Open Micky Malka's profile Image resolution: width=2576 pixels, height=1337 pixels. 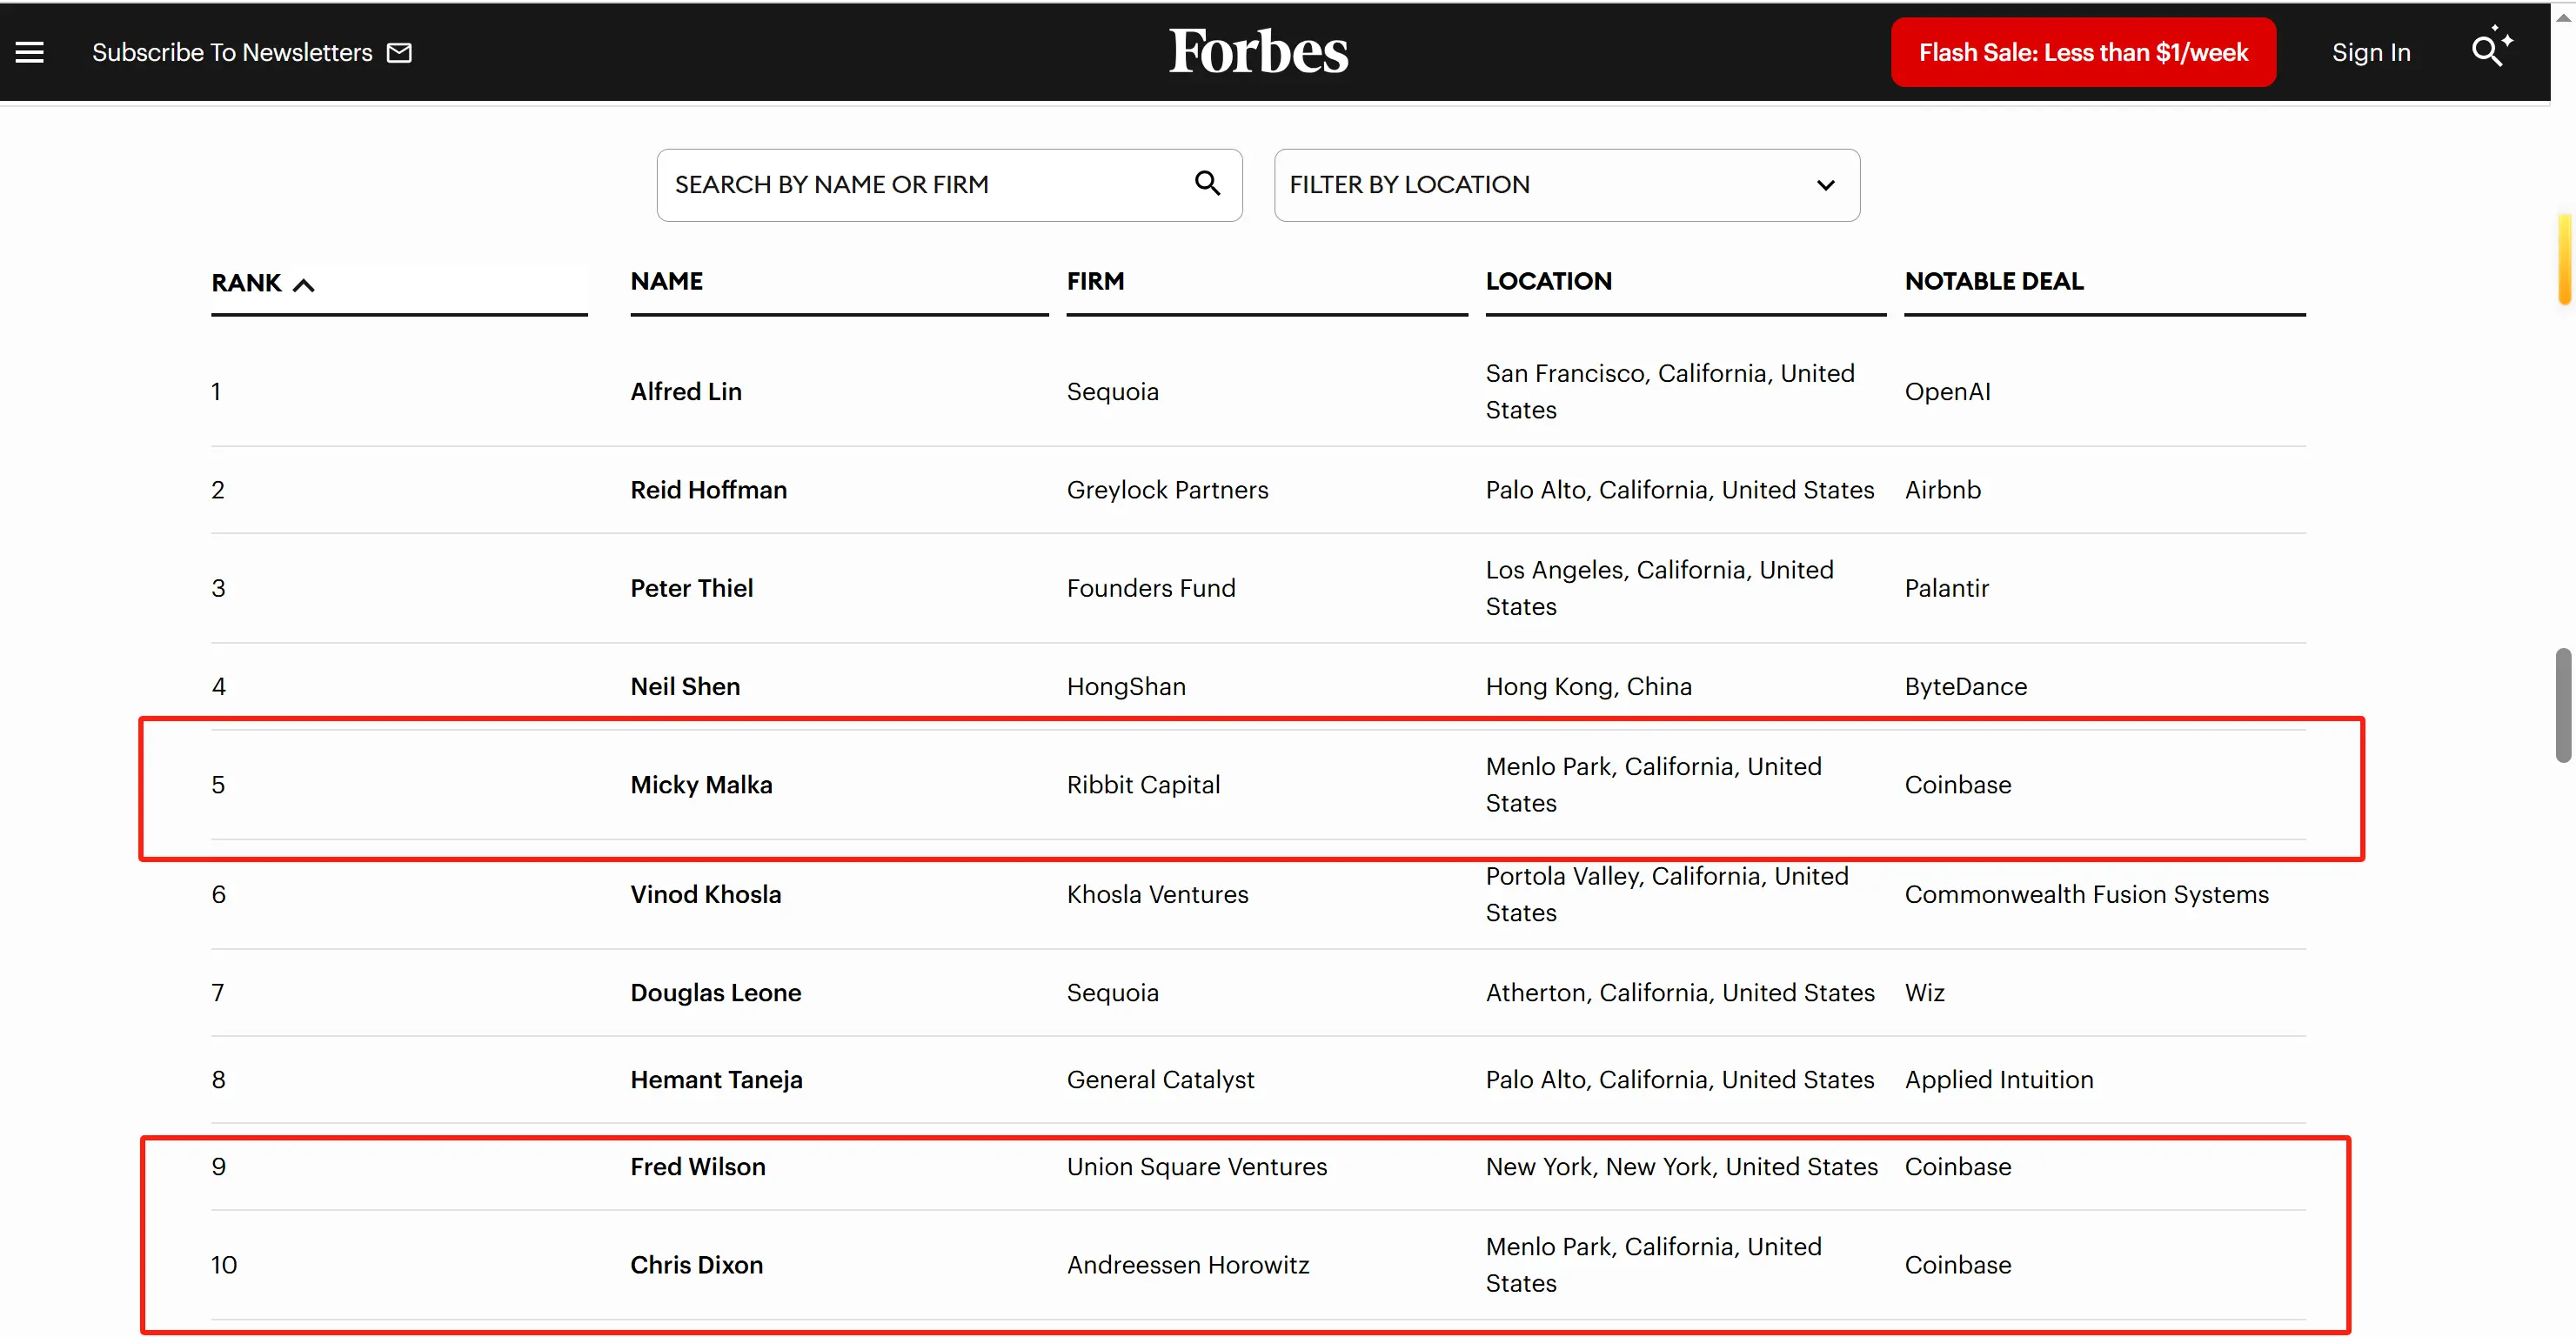(x=701, y=785)
